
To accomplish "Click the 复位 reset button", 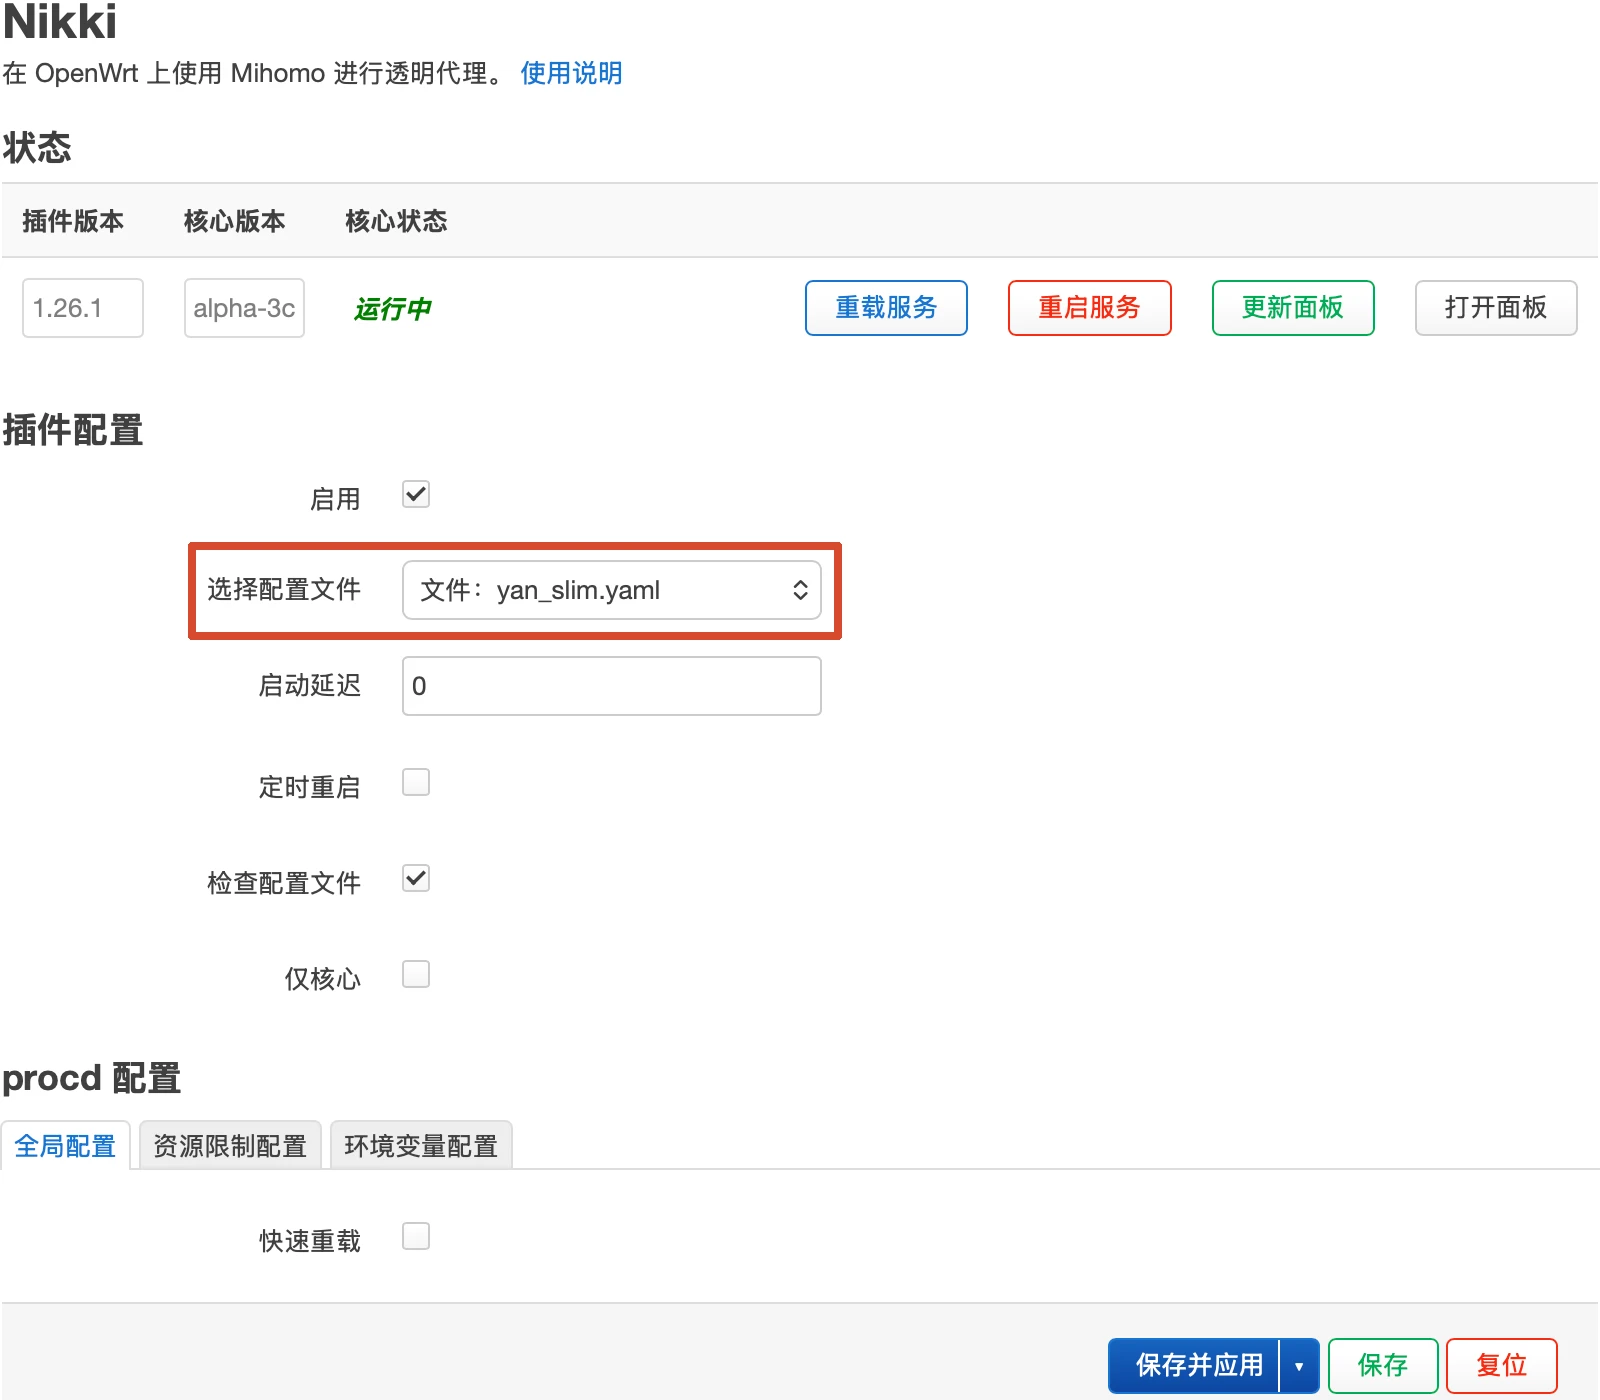I will pos(1502,1365).
